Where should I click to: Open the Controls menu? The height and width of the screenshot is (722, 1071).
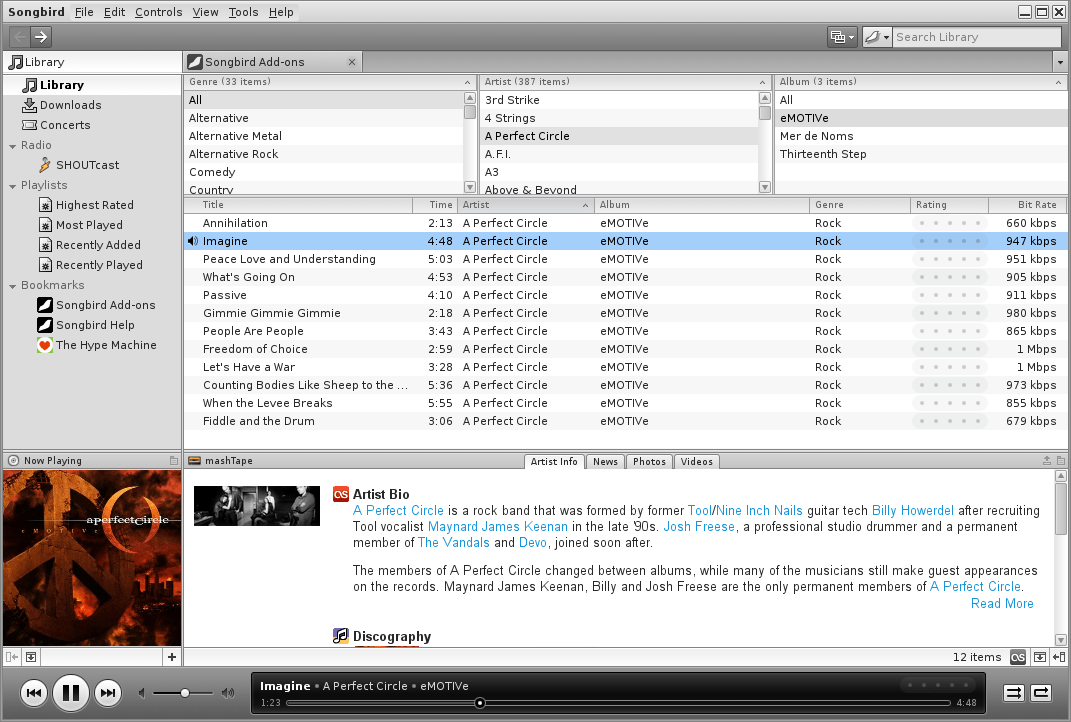pyautogui.click(x=158, y=12)
